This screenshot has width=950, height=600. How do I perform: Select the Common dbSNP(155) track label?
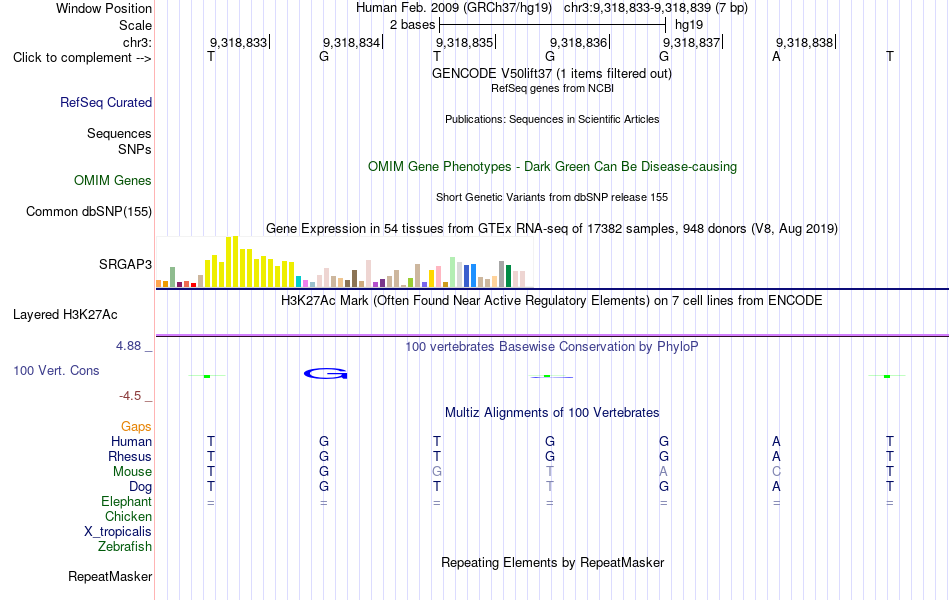(x=89, y=212)
